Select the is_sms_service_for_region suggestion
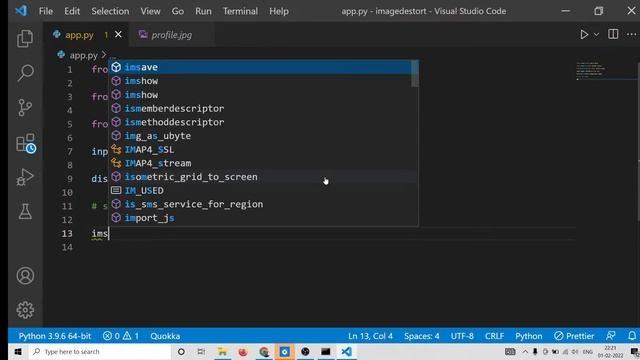 (x=260, y=204)
